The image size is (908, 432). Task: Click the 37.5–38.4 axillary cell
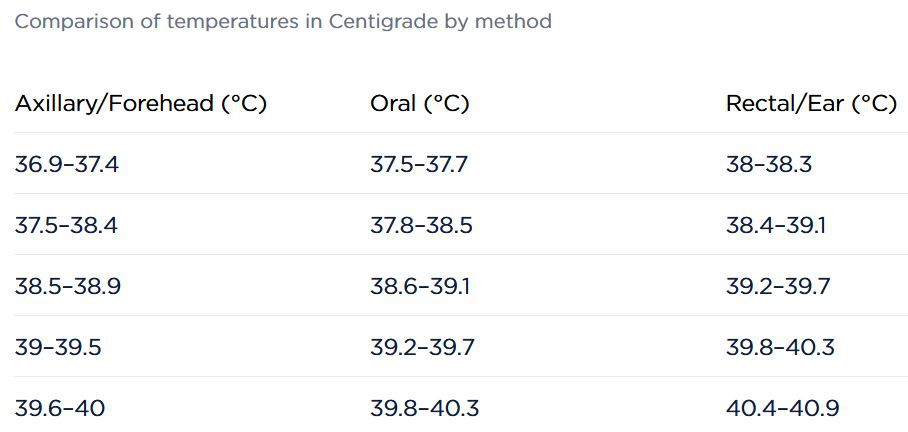click(66, 226)
